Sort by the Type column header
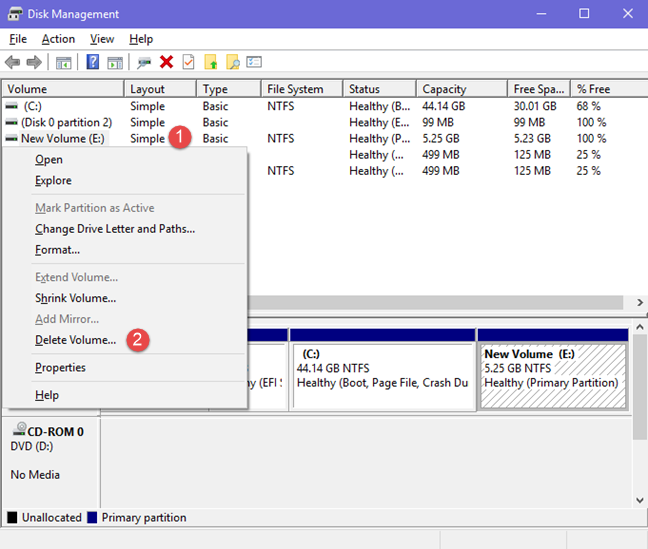 229,89
